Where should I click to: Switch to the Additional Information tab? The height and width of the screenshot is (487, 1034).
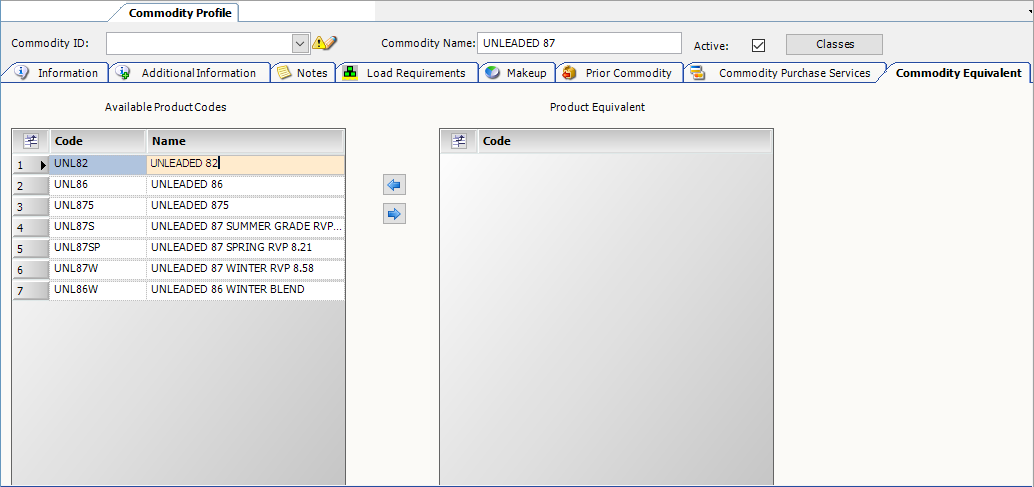(190, 73)
